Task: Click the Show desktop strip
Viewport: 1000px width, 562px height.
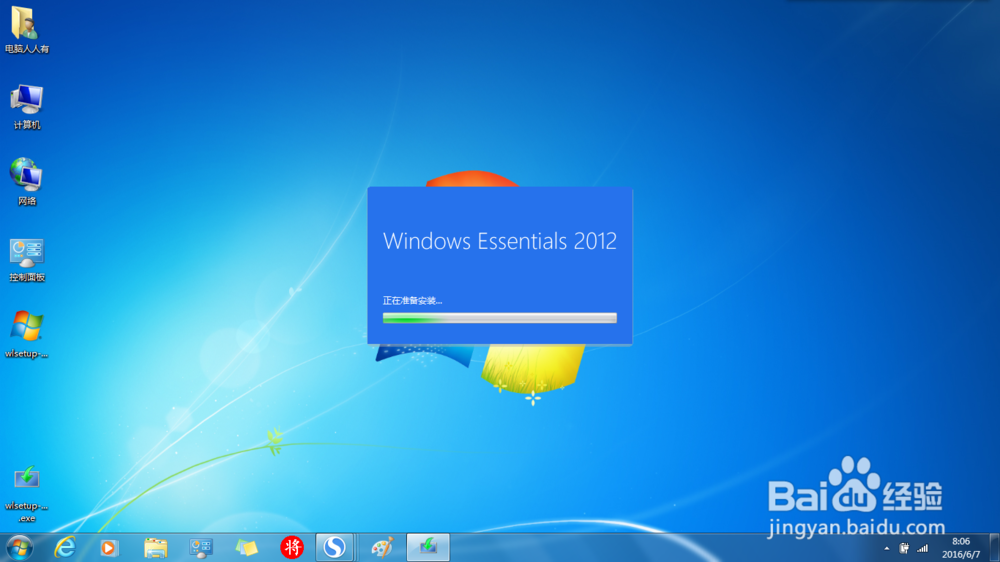Action: click(x=995, y=548)
